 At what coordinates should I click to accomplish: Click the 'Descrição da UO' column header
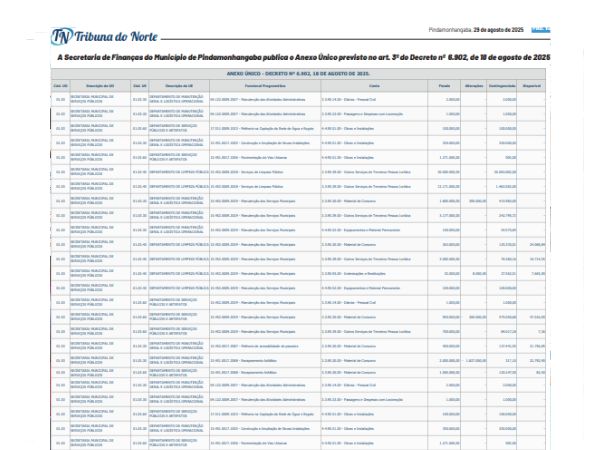click(100, 86)
